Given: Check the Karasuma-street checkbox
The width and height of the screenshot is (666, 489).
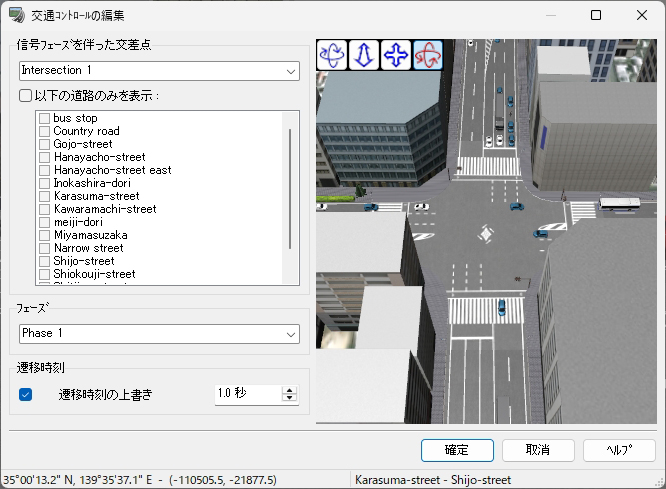Looking at the screenshot, I should click(x=44, y=196).
